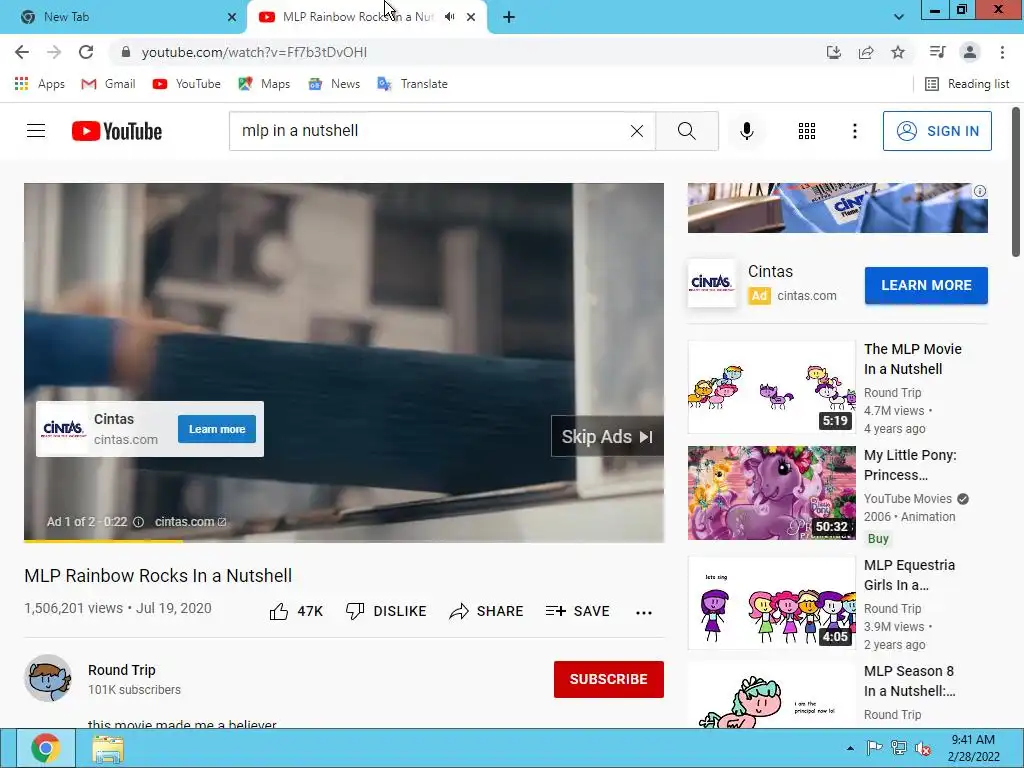Image resolution: width=1024 pixels, height=768 pixels.
Task: Select the MLP Rainbow Rocks tab
Action: 356,17
